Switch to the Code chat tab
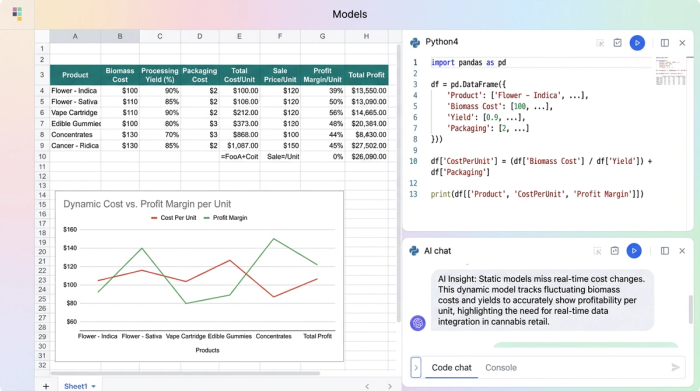700x391 pixels. click(x=451, y=367)
